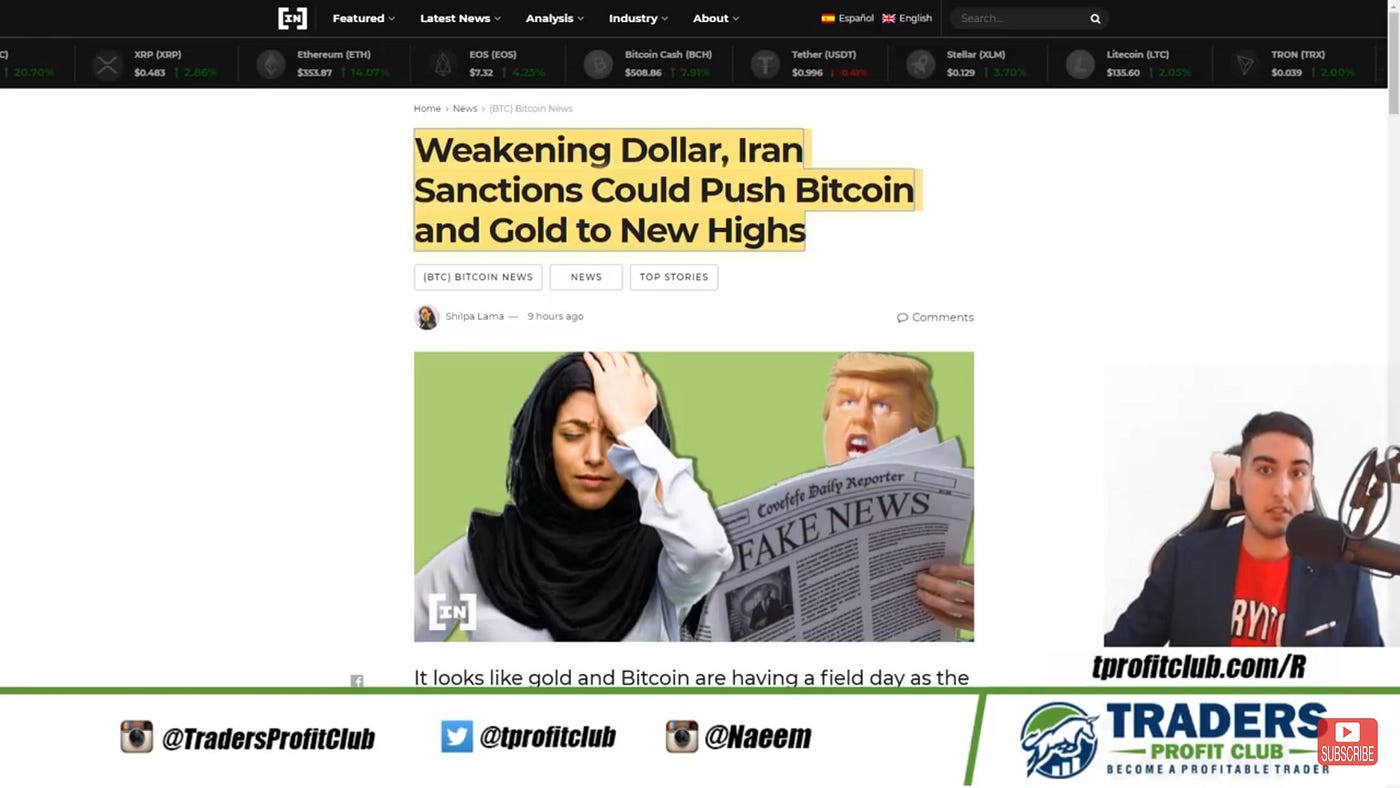Click the Ethereum ticker icon
The width and height of the screenshot is (1400, 788).
click(x=270, y=65)
